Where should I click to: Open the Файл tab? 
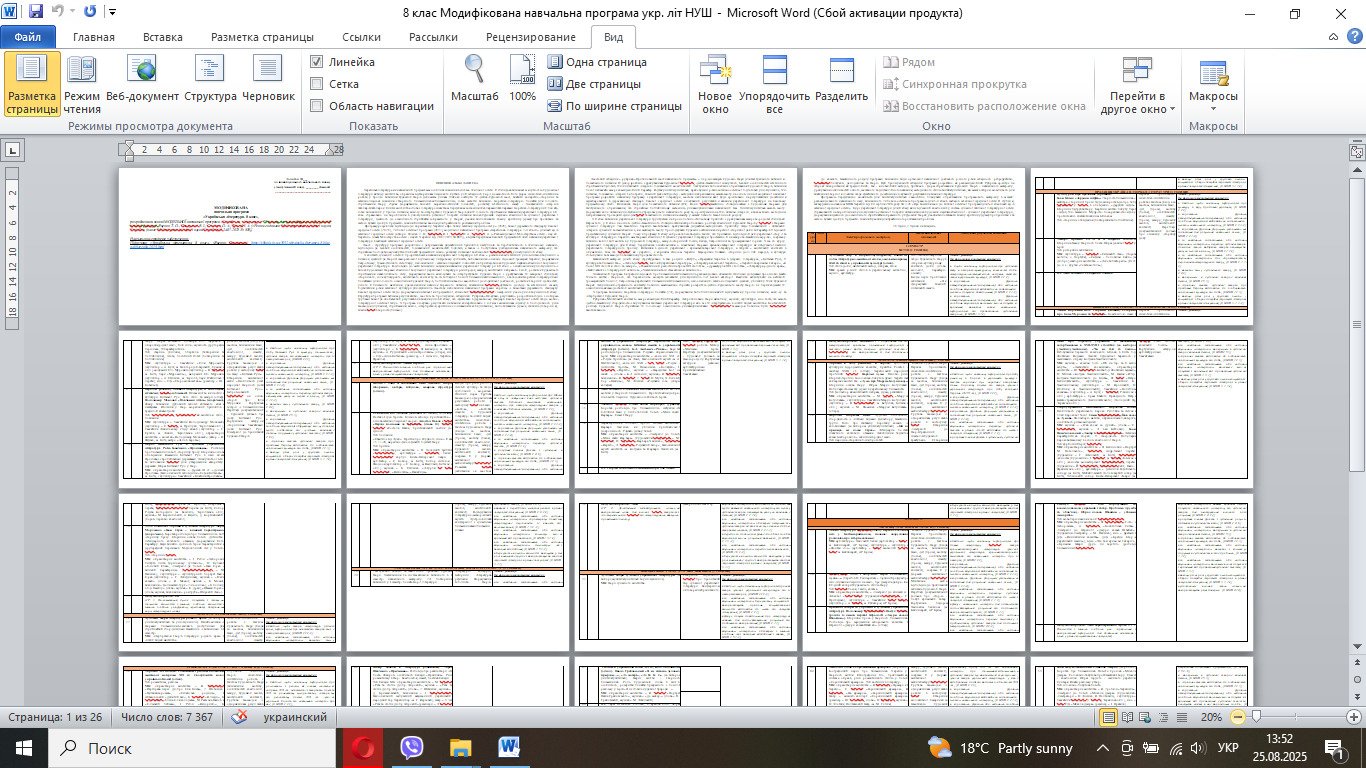click(27, 37)
